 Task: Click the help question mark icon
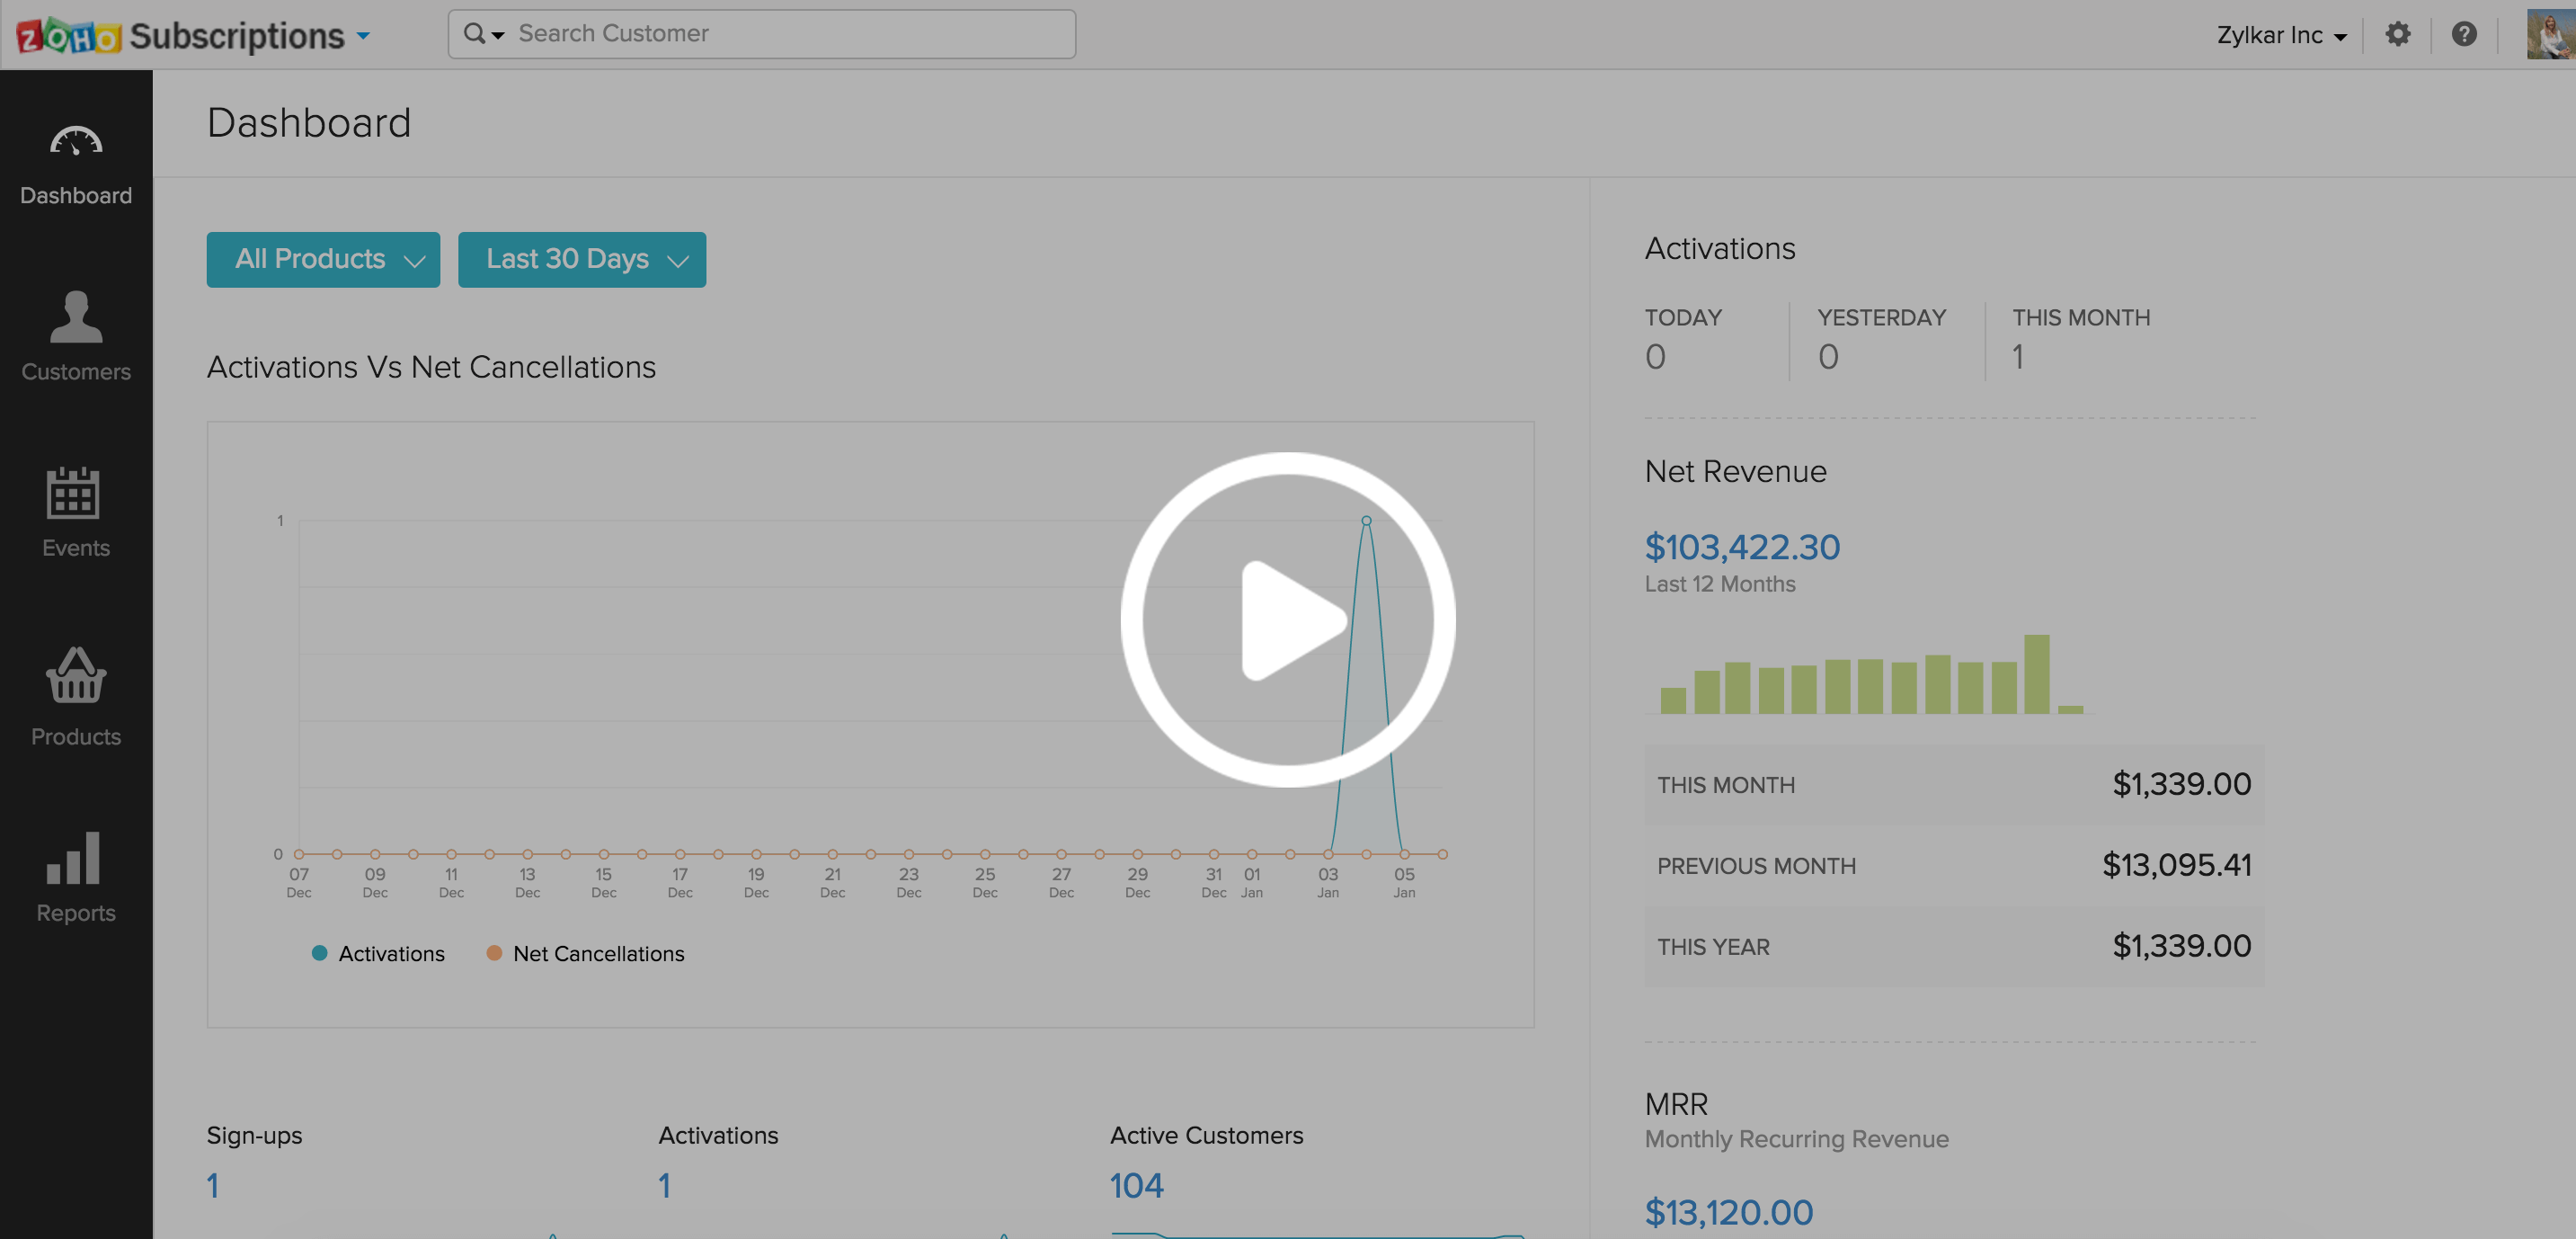click(x=2464, y=34)
